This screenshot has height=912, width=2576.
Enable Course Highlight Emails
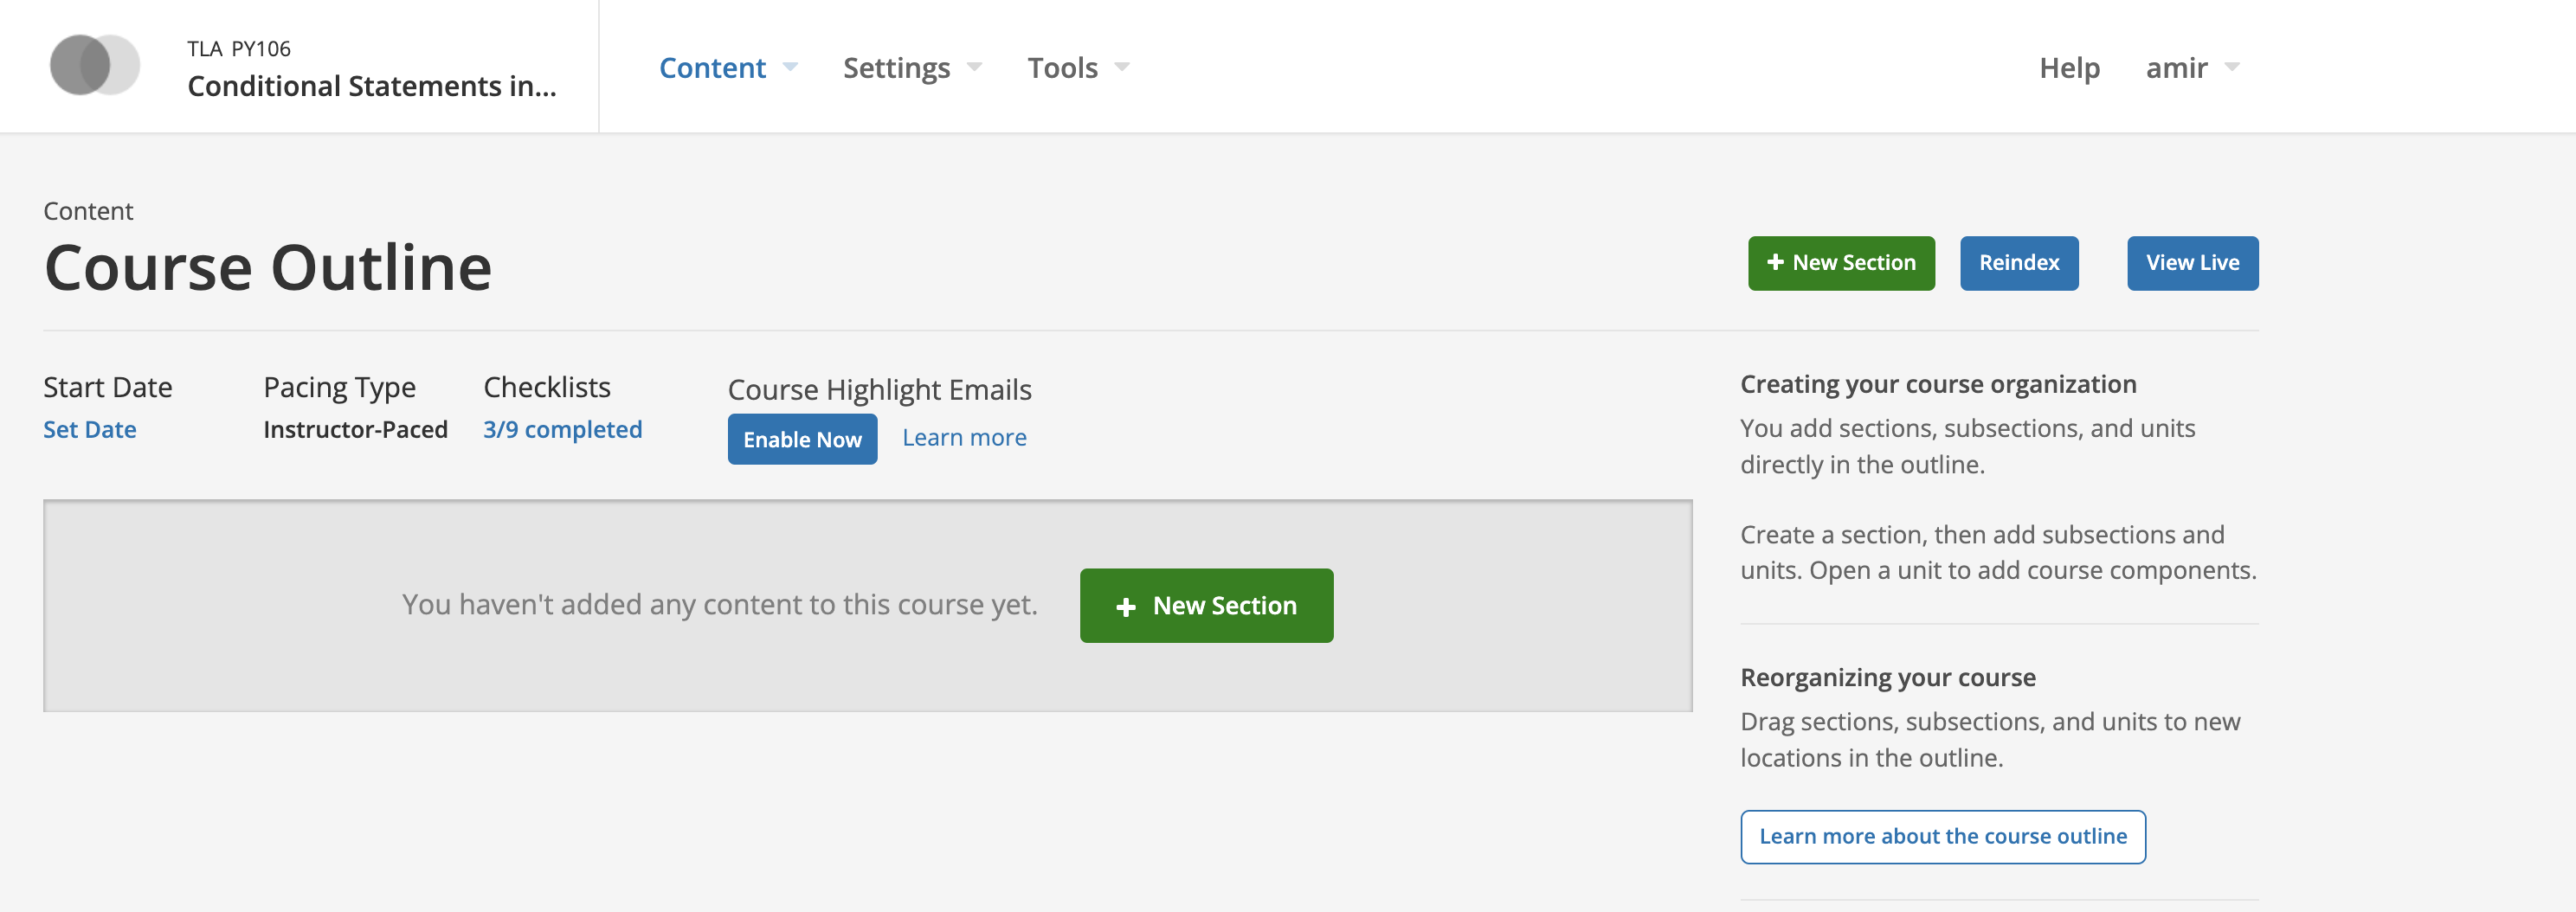pyautogui.click(x=802, y=439)
